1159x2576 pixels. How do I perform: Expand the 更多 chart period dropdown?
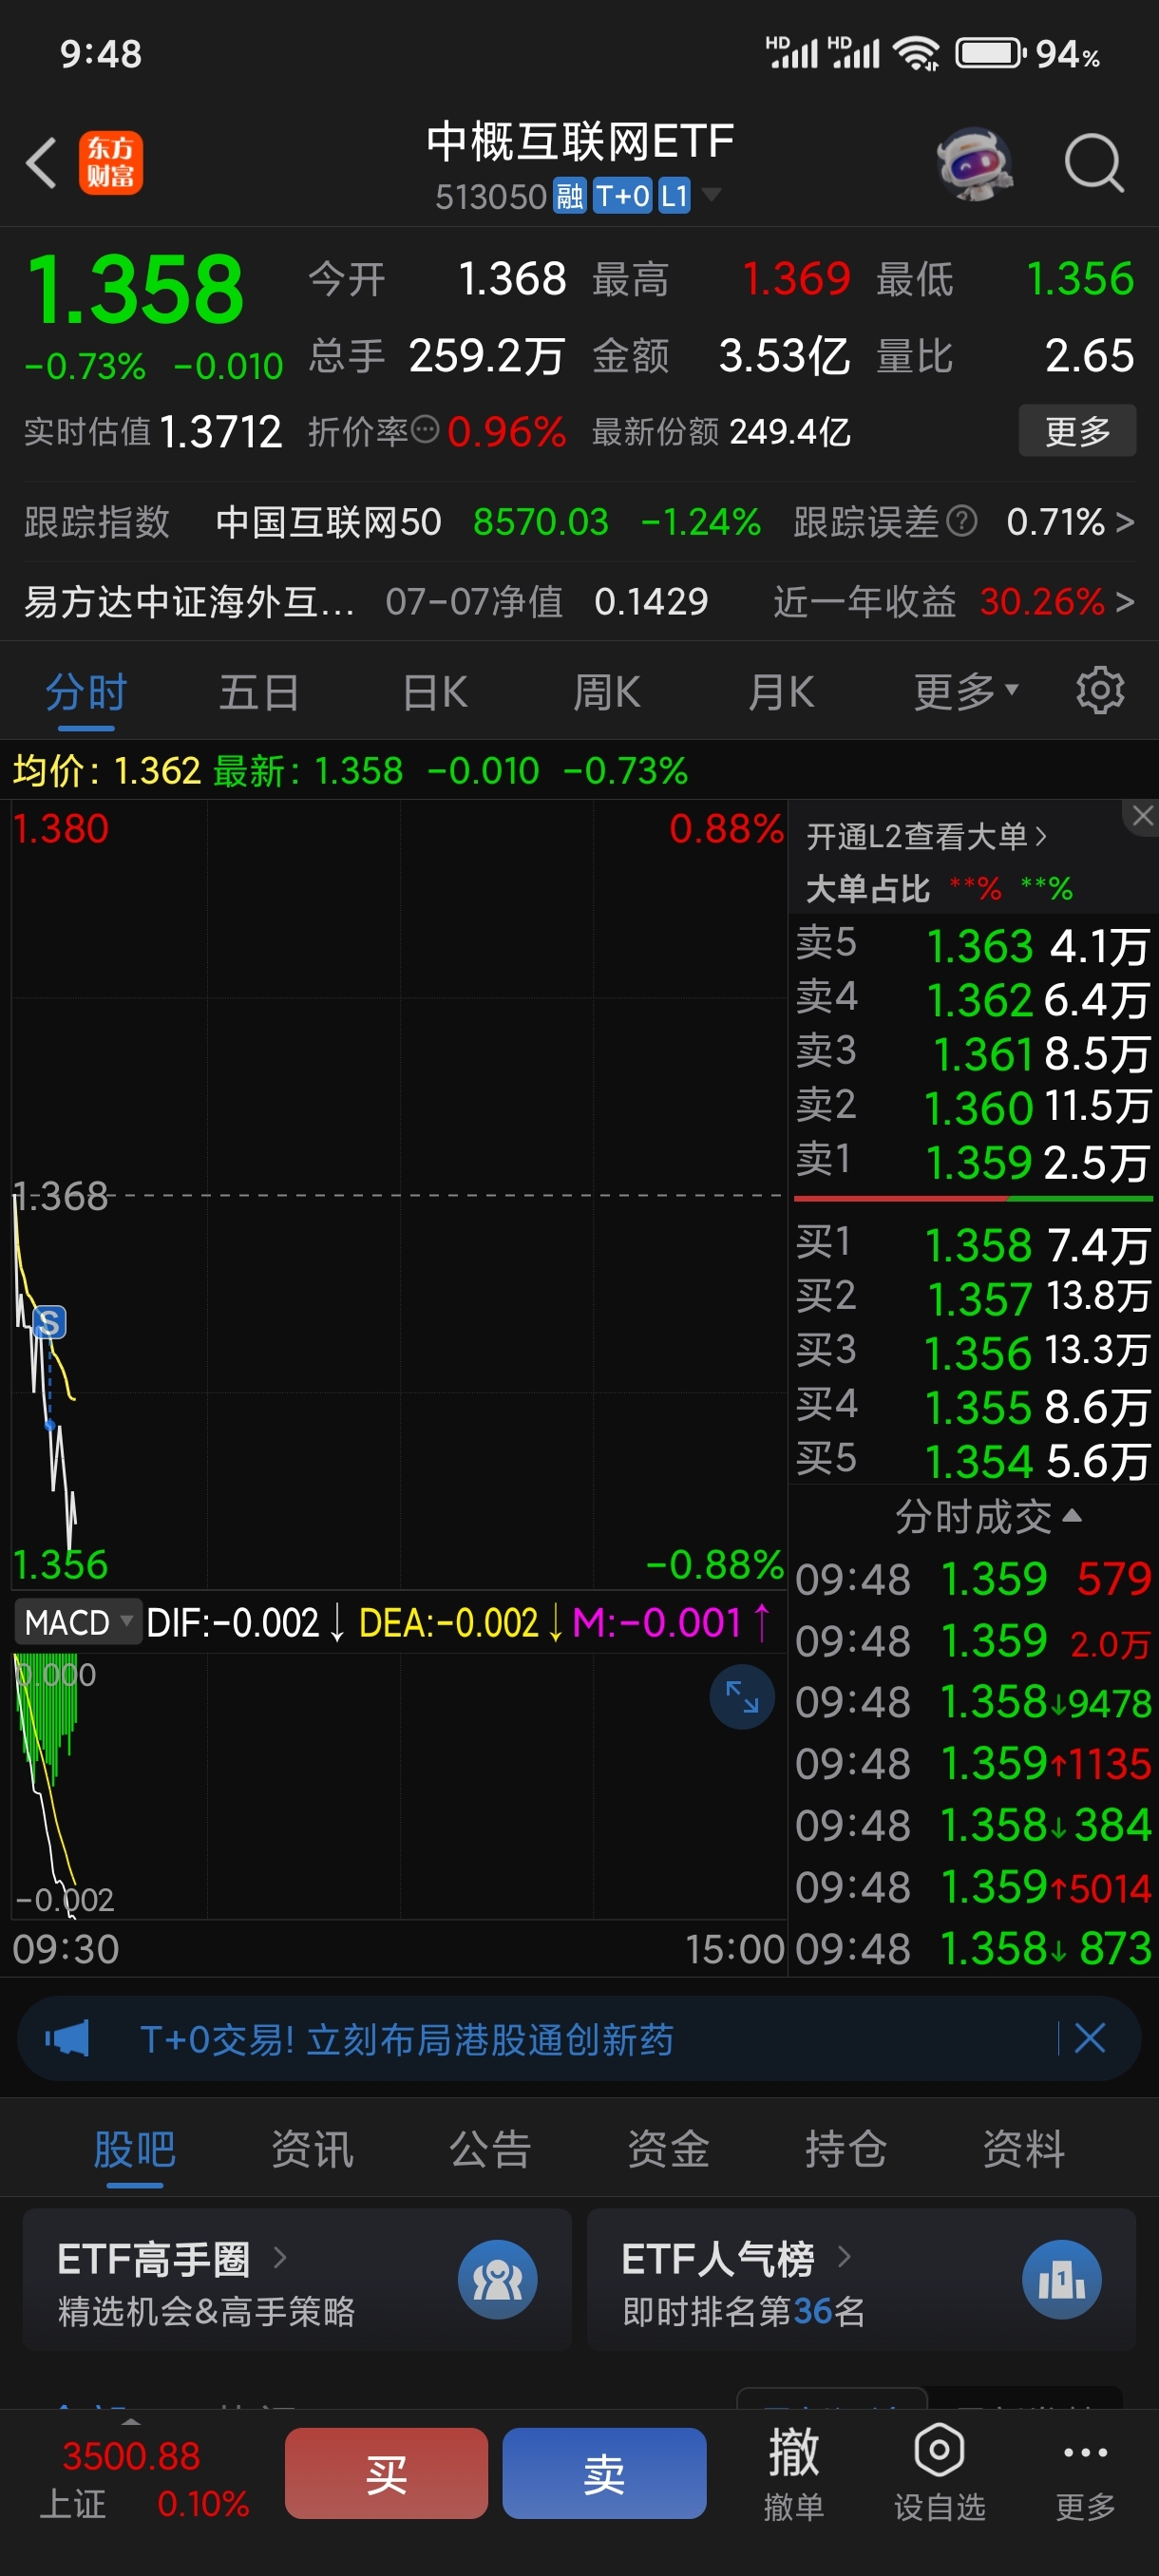966,692
